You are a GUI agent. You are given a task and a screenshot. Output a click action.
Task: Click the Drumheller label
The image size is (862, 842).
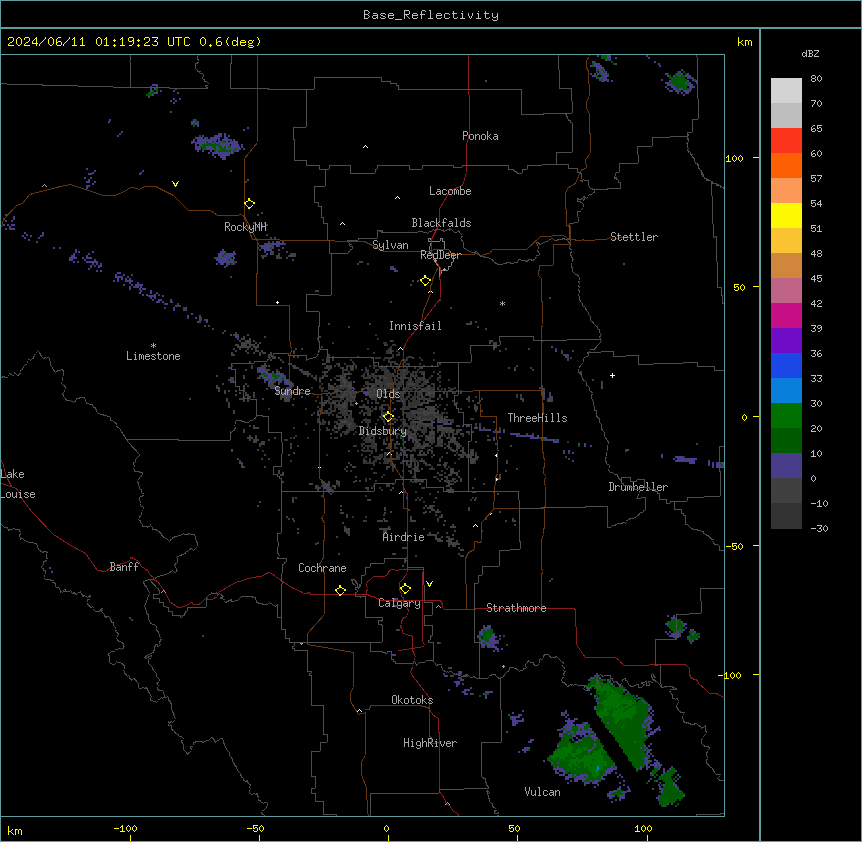coord(638,487)
